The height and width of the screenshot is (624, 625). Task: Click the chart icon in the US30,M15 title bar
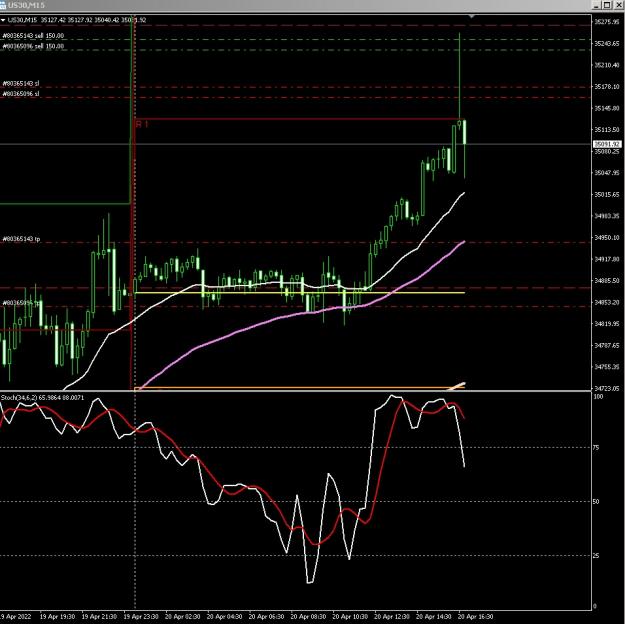pyautogui.click(x=3, y=5)
